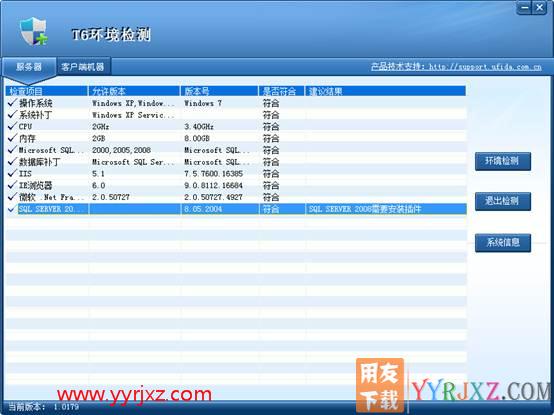
Task: Click the 环境检测 button
Action: (502, 161)
